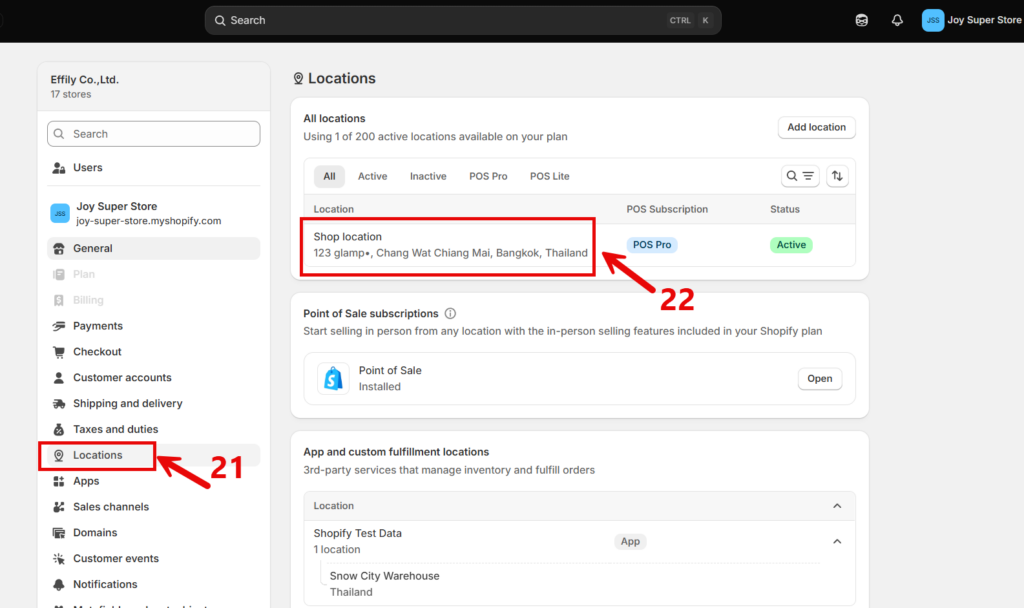
Task: Click the Sales channels icon
Action: pos(59,507)
